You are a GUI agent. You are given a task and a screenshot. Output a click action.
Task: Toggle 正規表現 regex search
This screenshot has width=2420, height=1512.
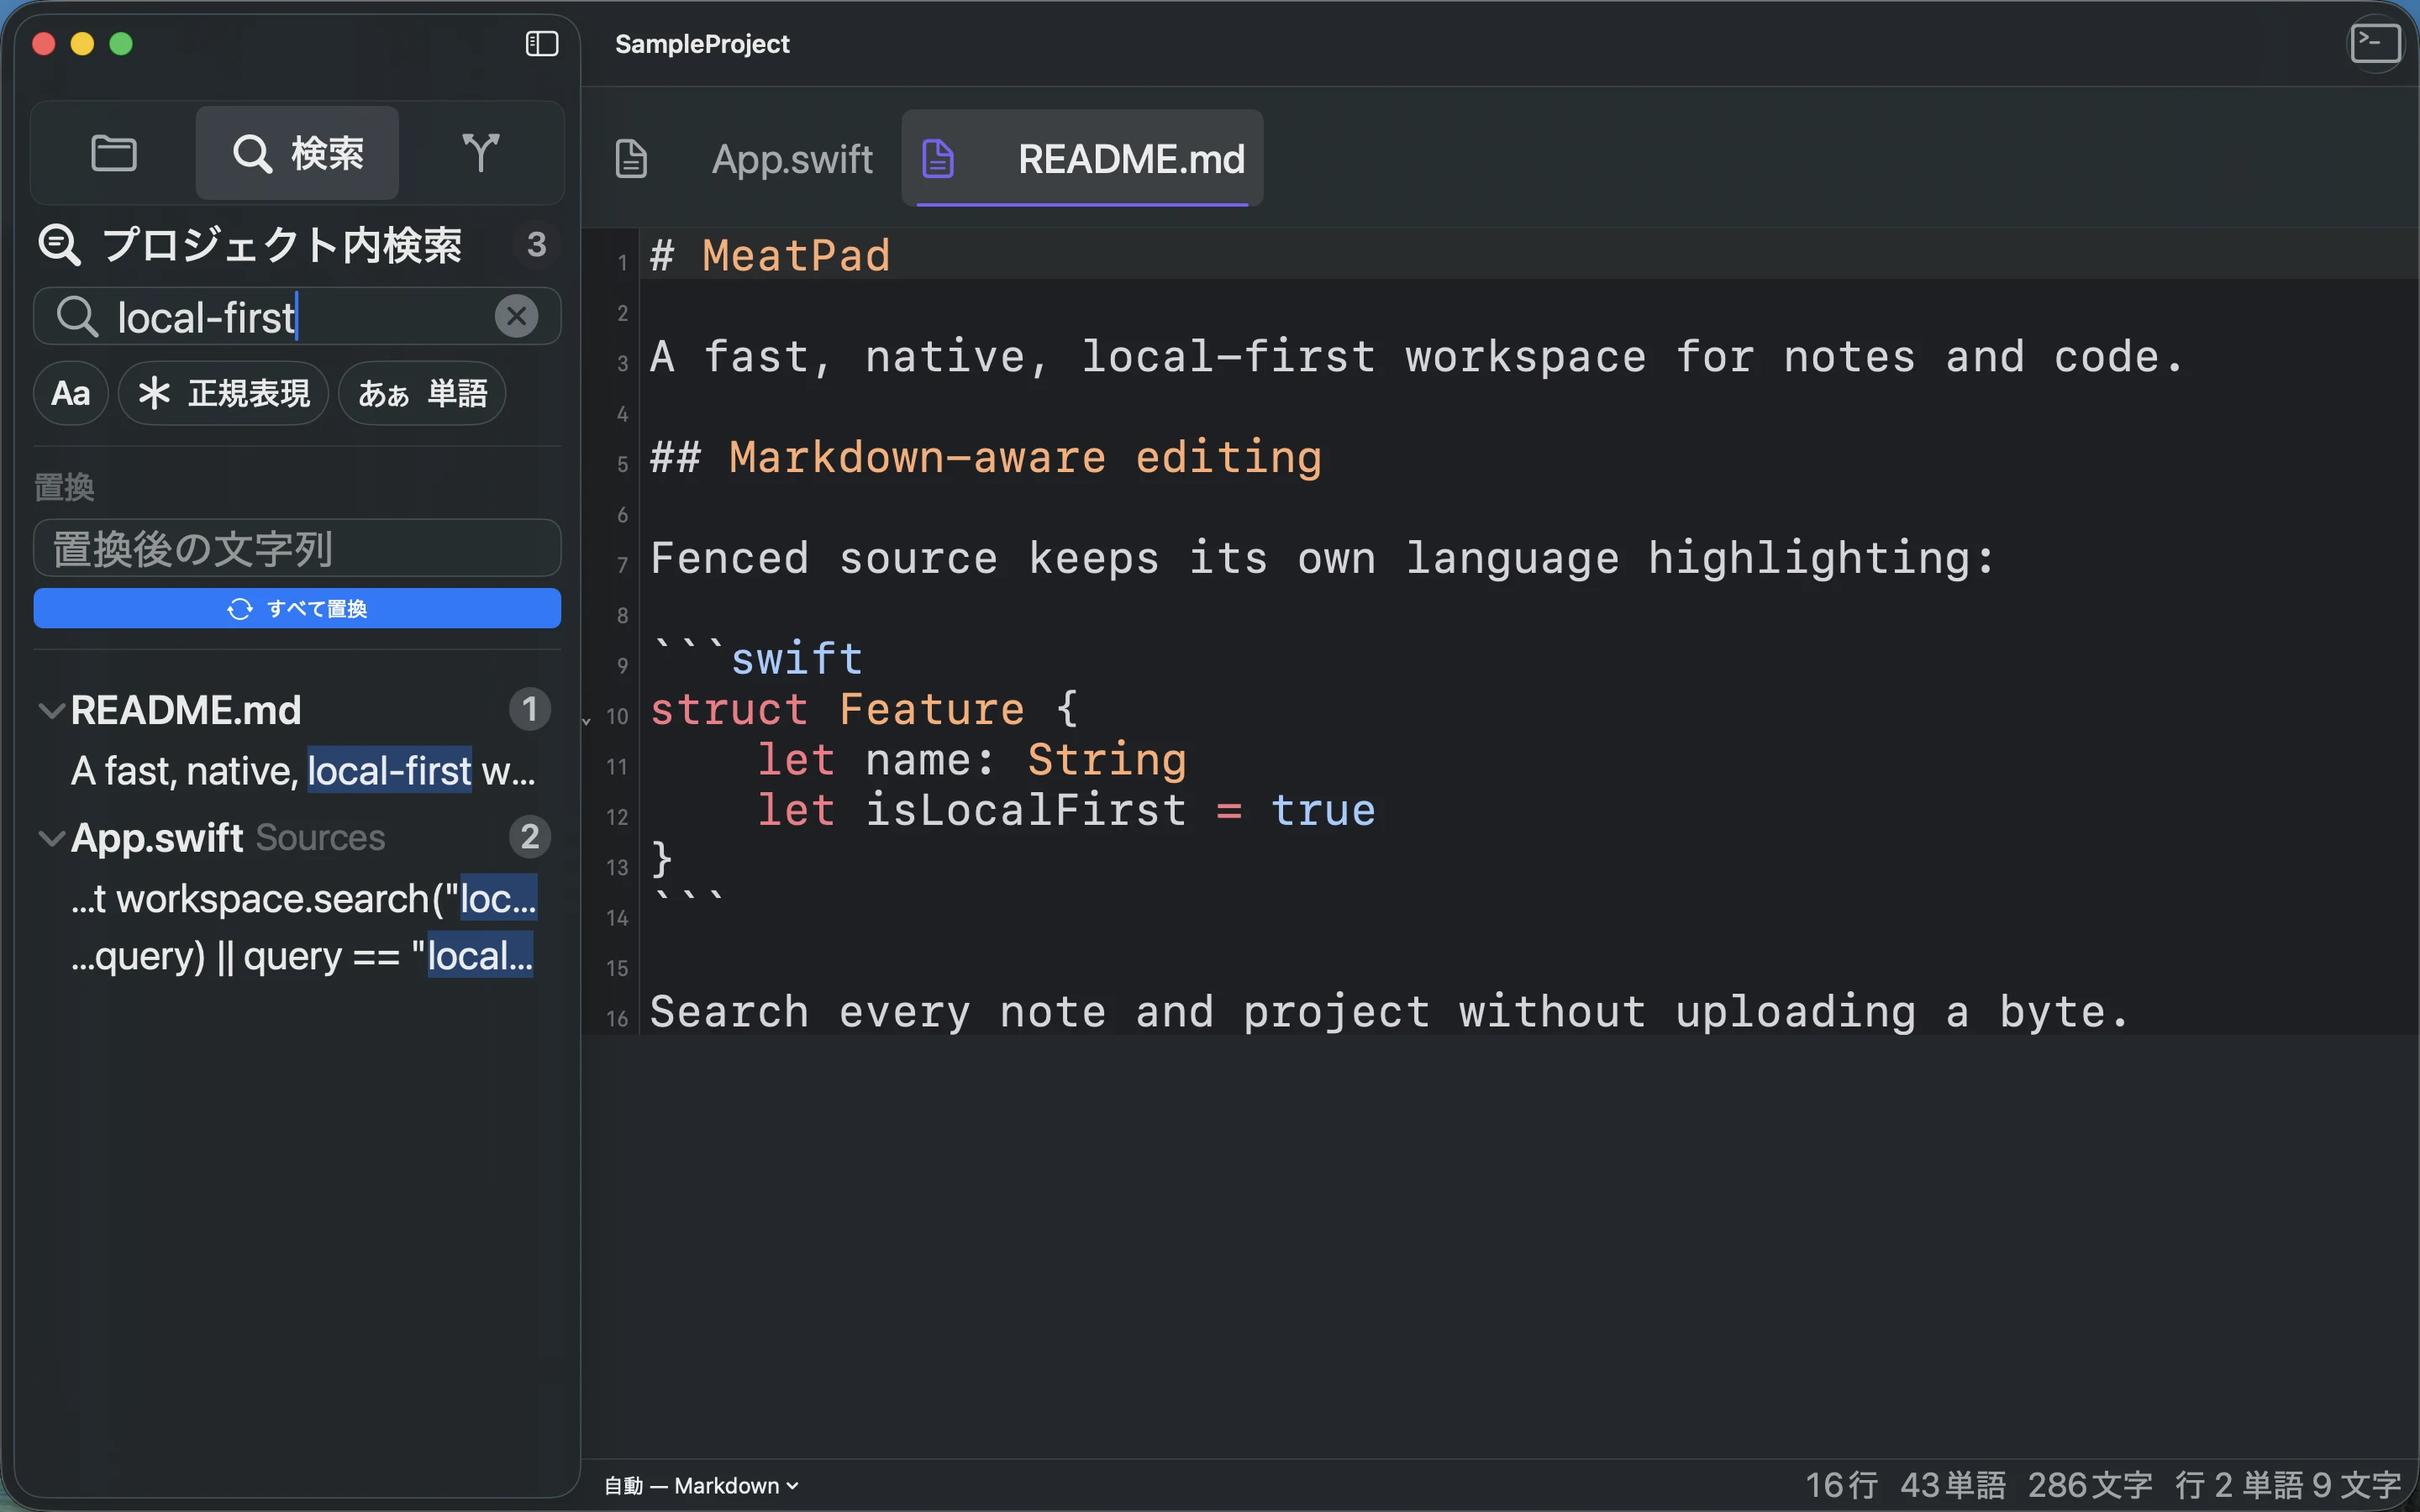point(224,394)
